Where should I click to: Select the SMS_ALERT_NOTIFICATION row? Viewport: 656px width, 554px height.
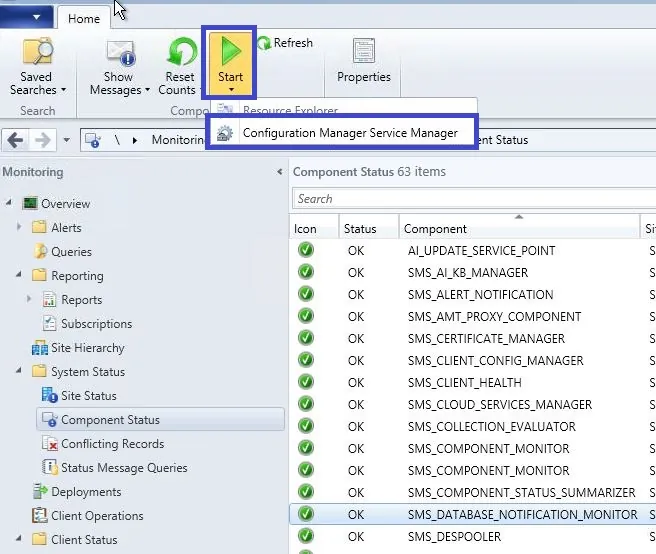tap(473, 294)
